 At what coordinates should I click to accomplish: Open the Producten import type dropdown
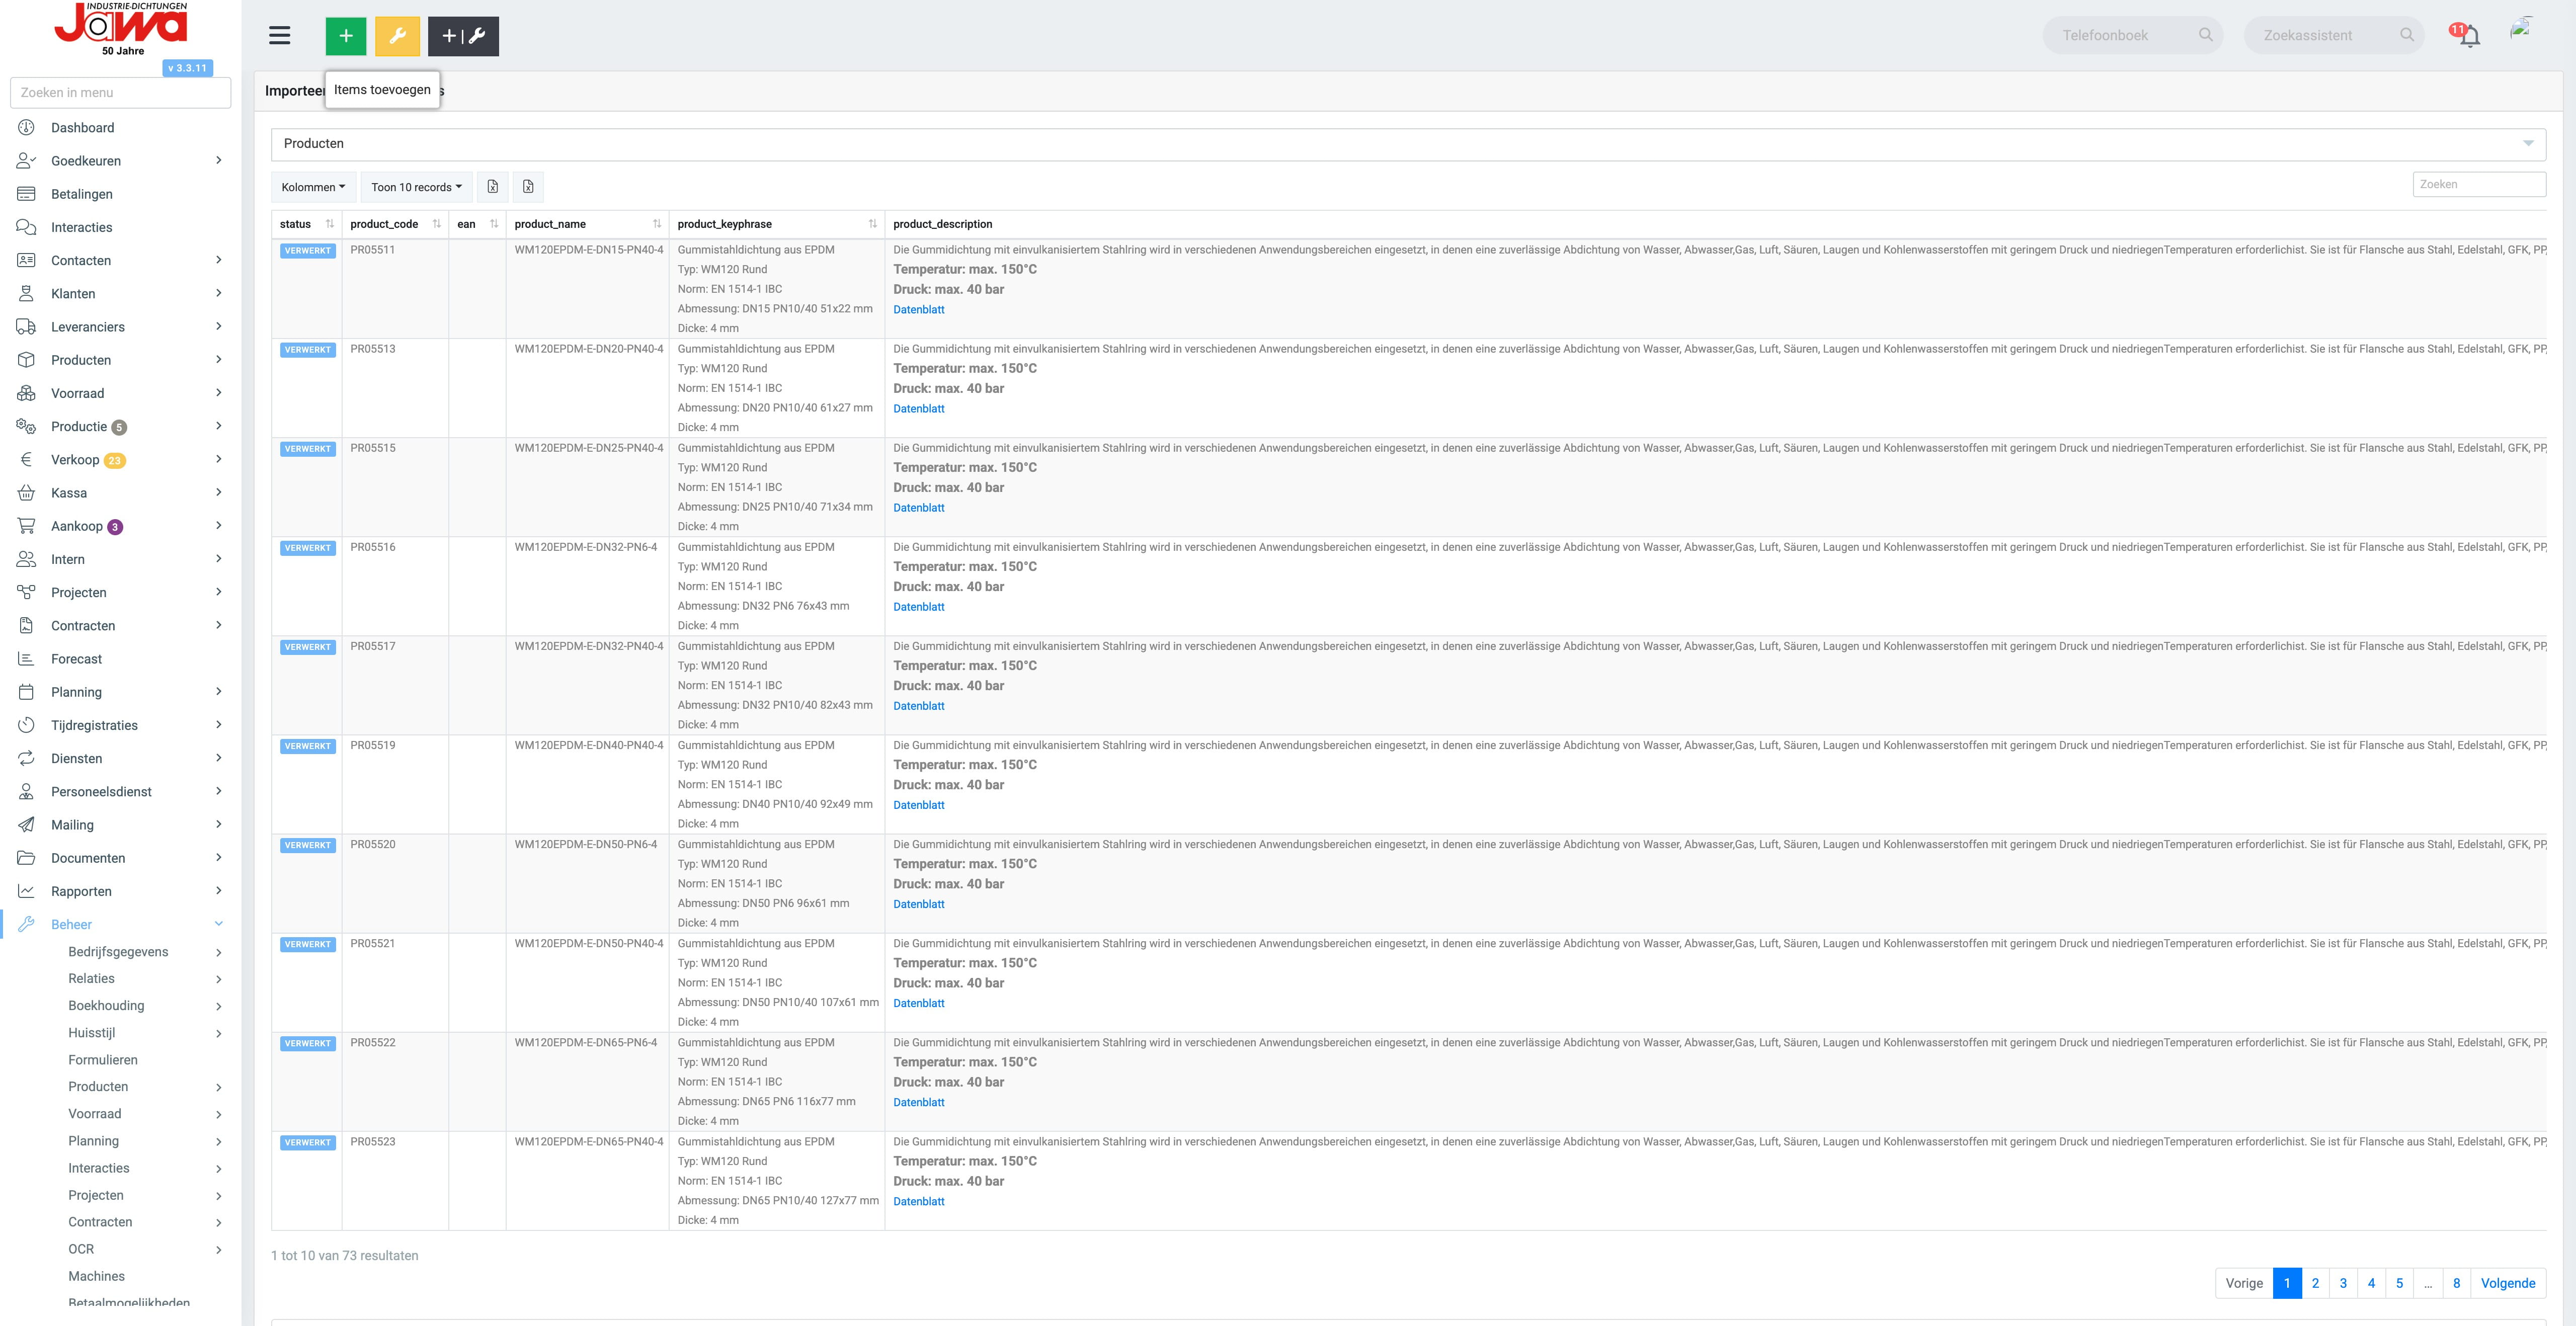pos(1408,144)
